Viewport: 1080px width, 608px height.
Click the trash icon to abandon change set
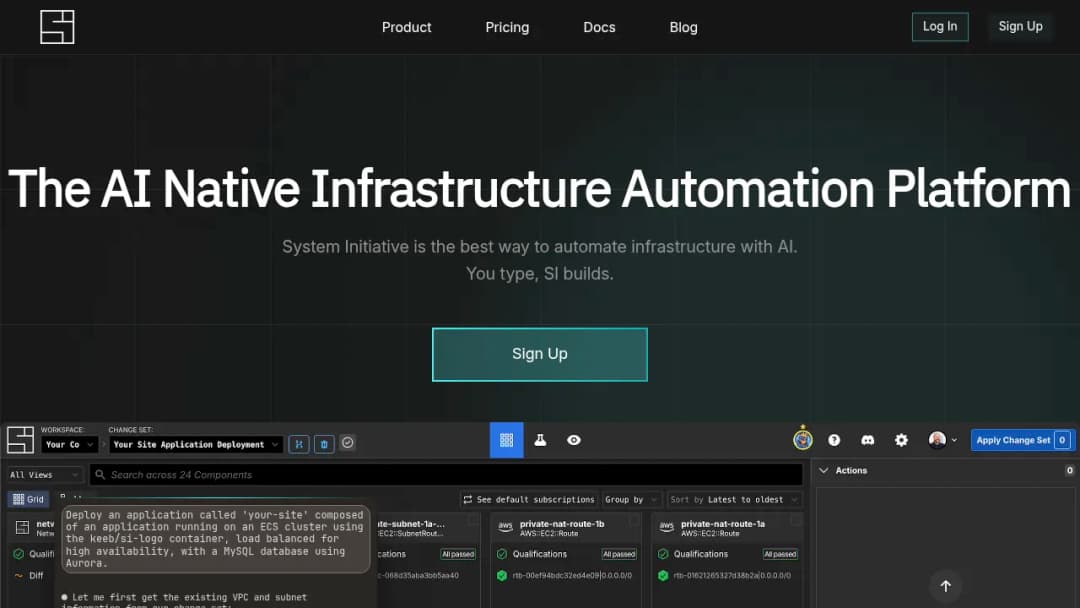(x=324, y=444)
